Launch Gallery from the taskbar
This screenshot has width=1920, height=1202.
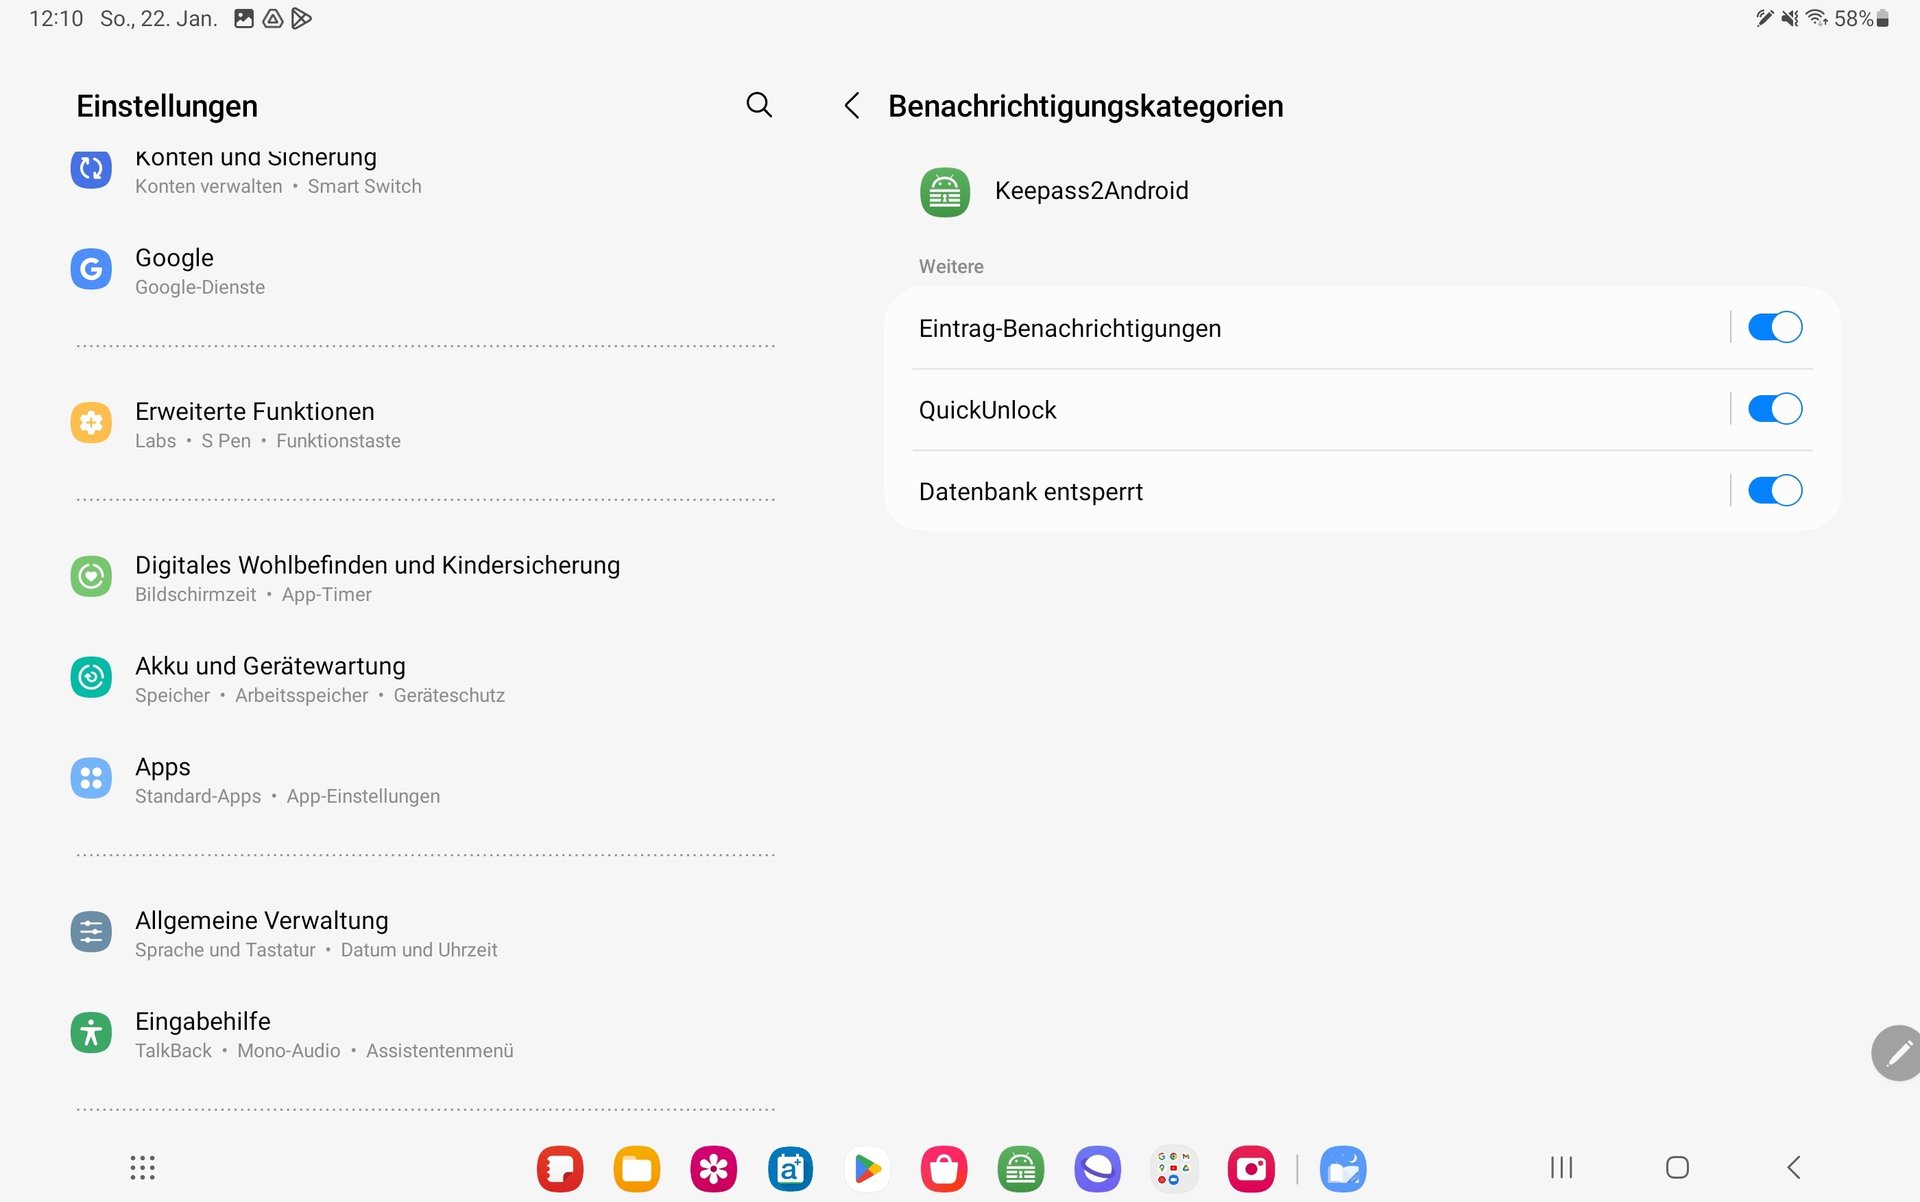714,1169
